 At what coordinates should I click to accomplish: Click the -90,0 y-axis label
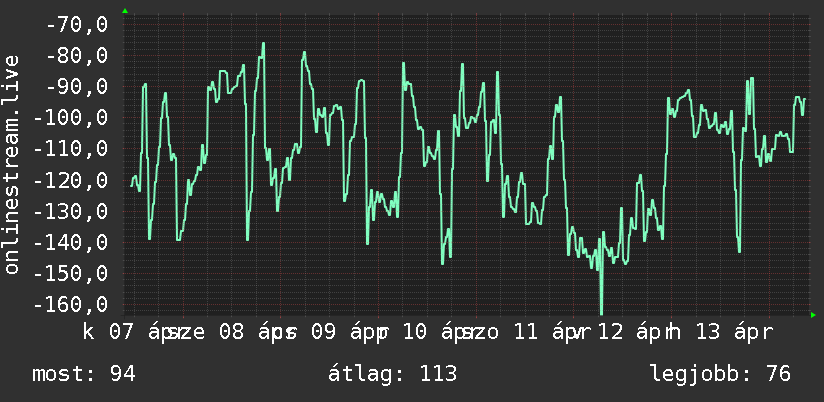pyautogui.click(x=77, y=86)
